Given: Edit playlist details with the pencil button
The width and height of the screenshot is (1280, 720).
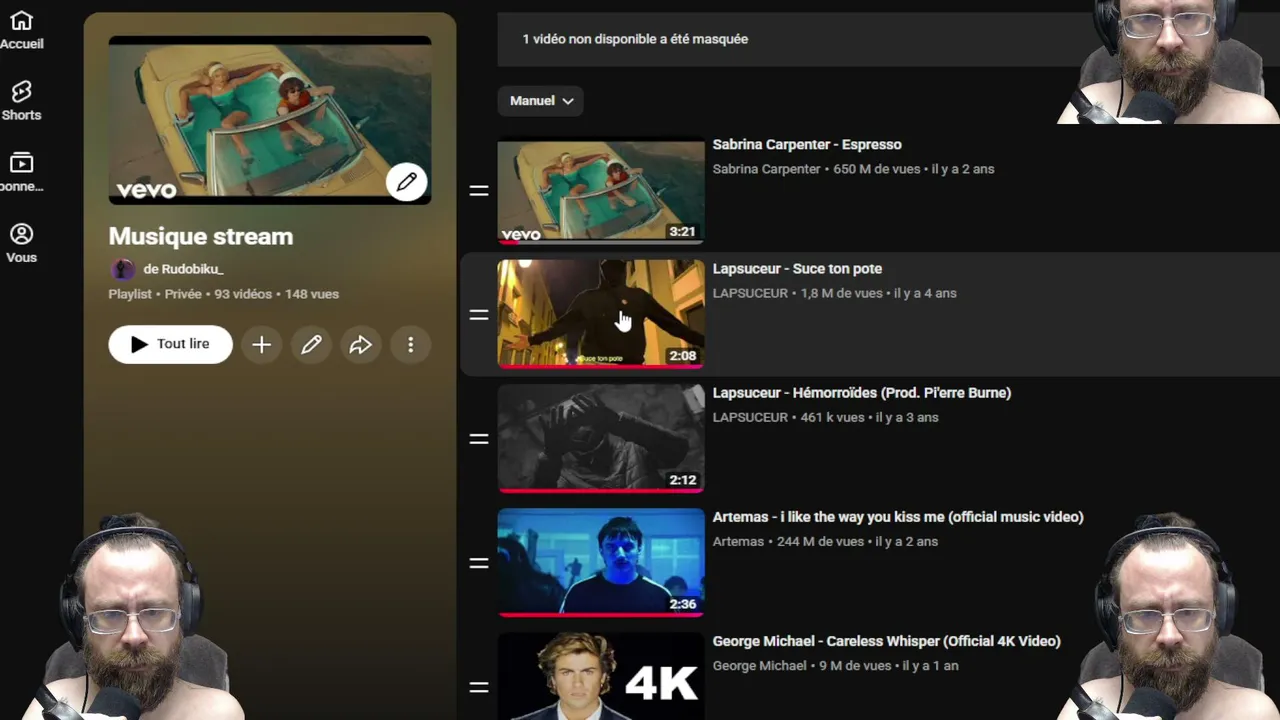Looking at the screenshot, I should [x=311, y=345].
